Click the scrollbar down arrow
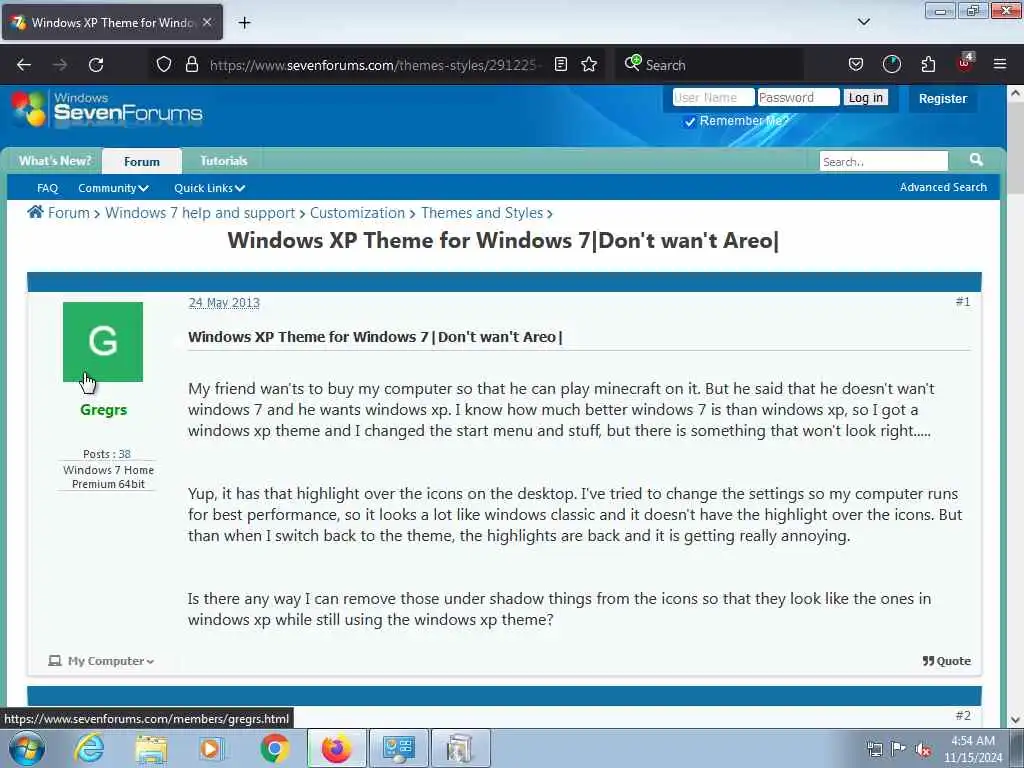 [1015, 720]
